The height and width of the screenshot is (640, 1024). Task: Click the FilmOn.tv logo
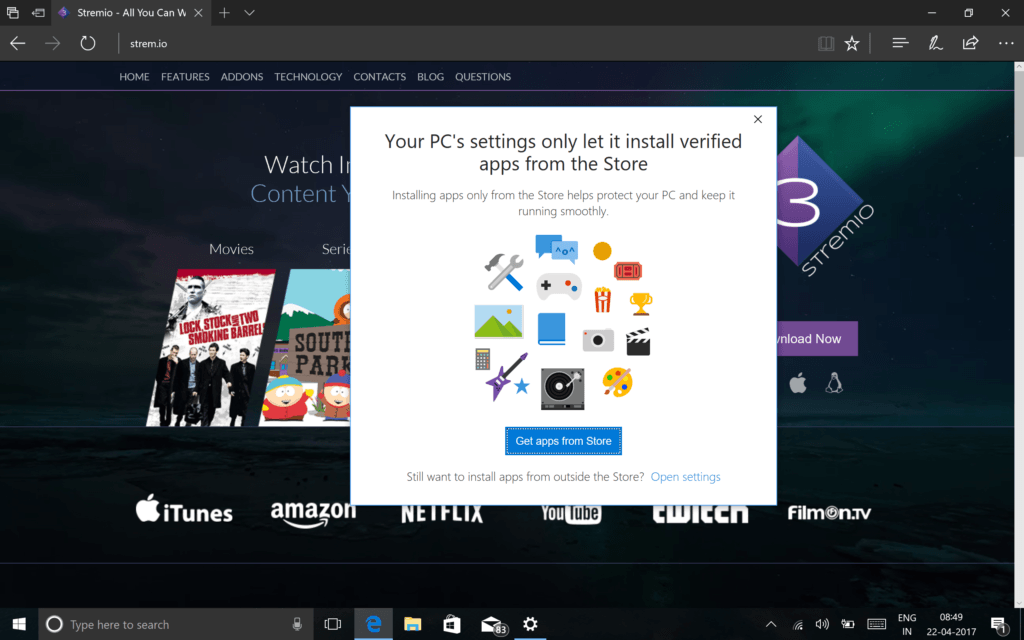(x=829, y=513)
